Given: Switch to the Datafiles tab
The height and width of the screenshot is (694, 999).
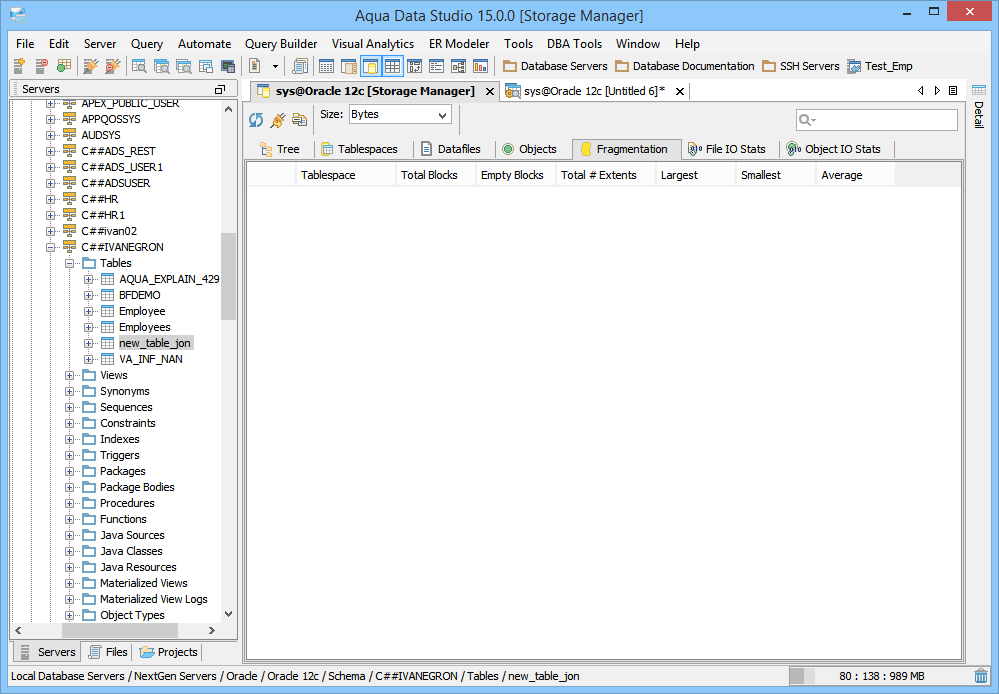Looking at the screenshot, I should coord(450,149).
